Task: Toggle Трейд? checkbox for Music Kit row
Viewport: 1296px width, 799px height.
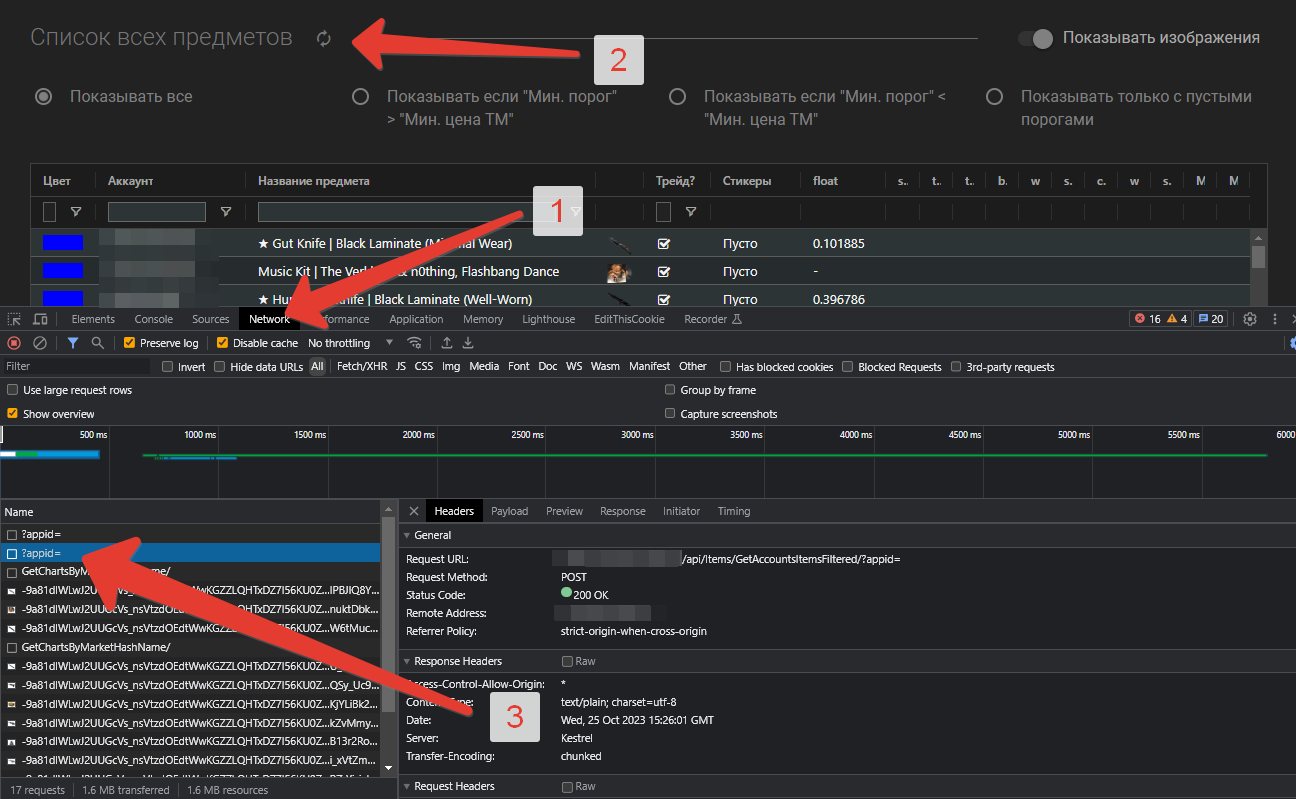Action: click(x=663, y=272)
